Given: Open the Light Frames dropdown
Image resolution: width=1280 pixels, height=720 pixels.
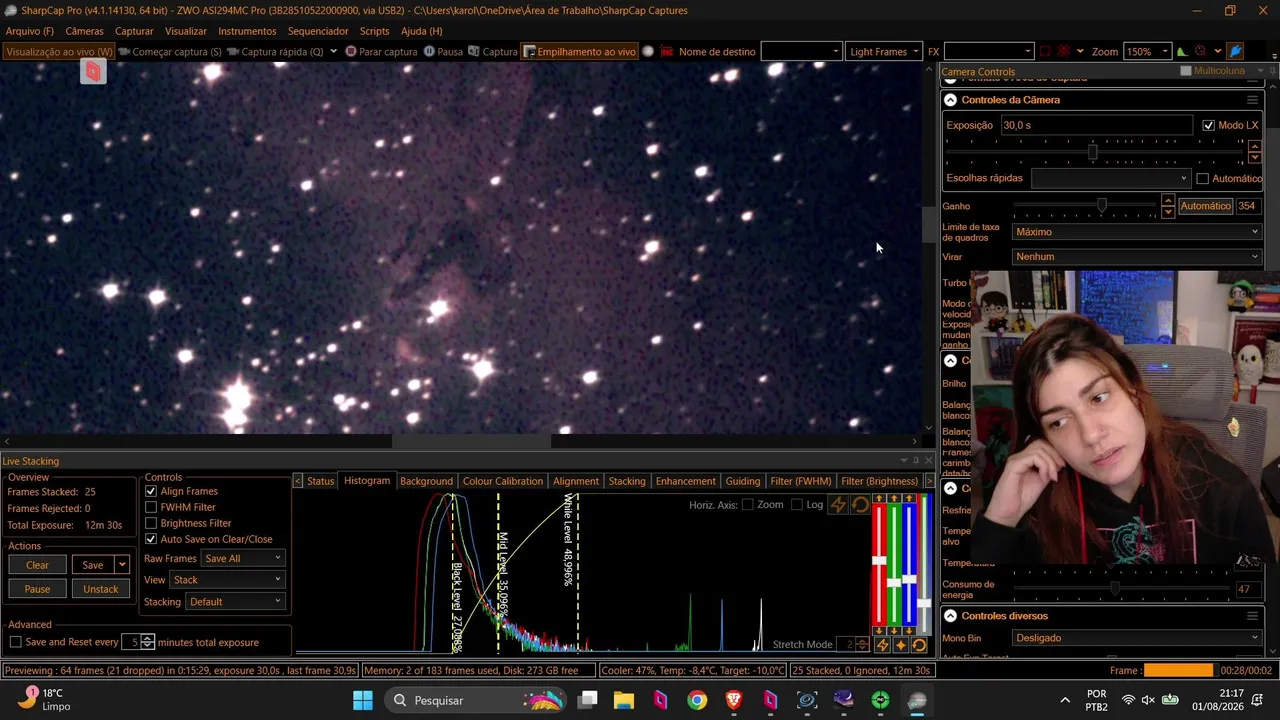Looking at the screenshot, I should coord(883,51).
